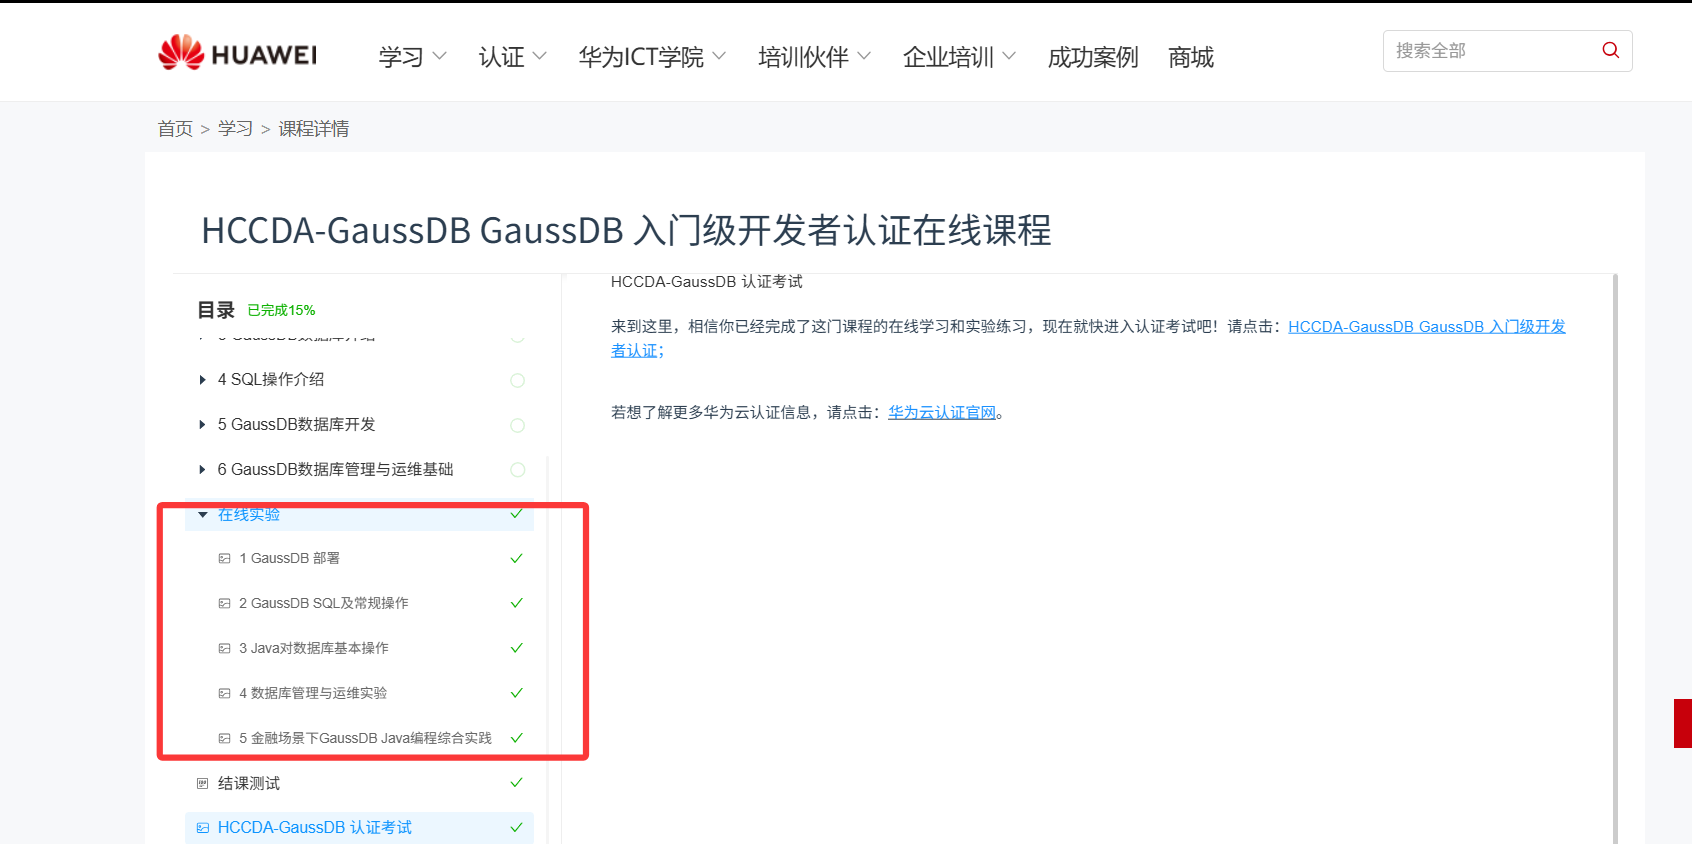Image resolution: width=1692 pixels, height=844 pixels.
Task: Collapse the 在线实验 section arrow
Action: [203, 515]
